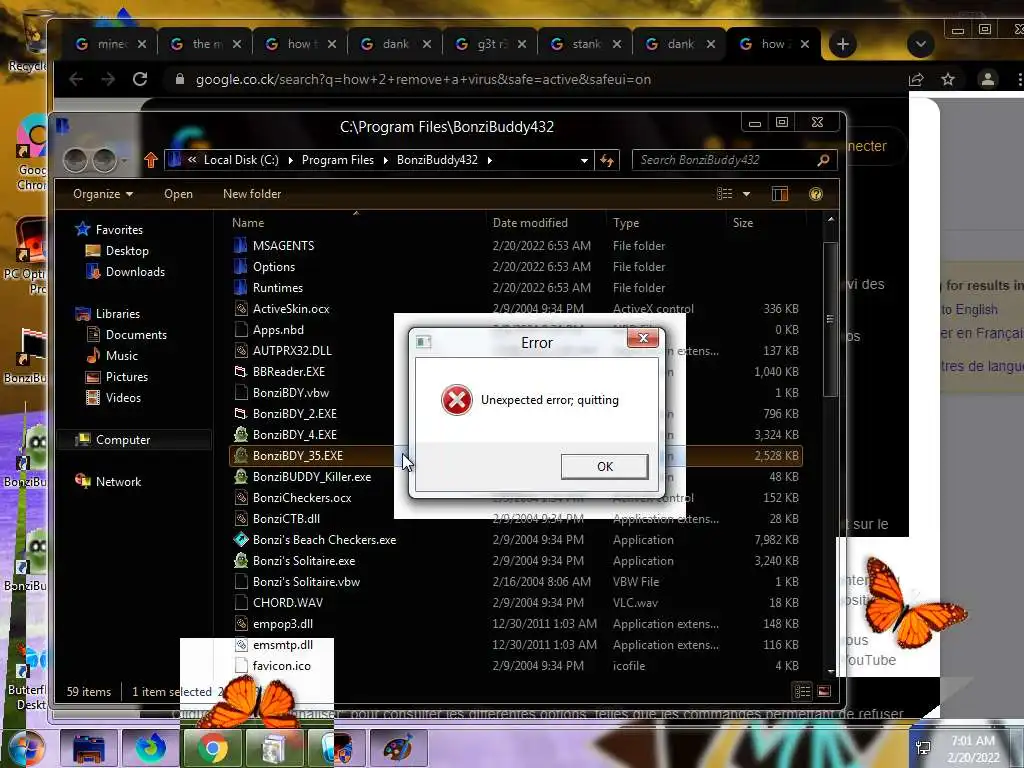Select Network in navigation pane
1024x768 pixels.
click(118, 481)
